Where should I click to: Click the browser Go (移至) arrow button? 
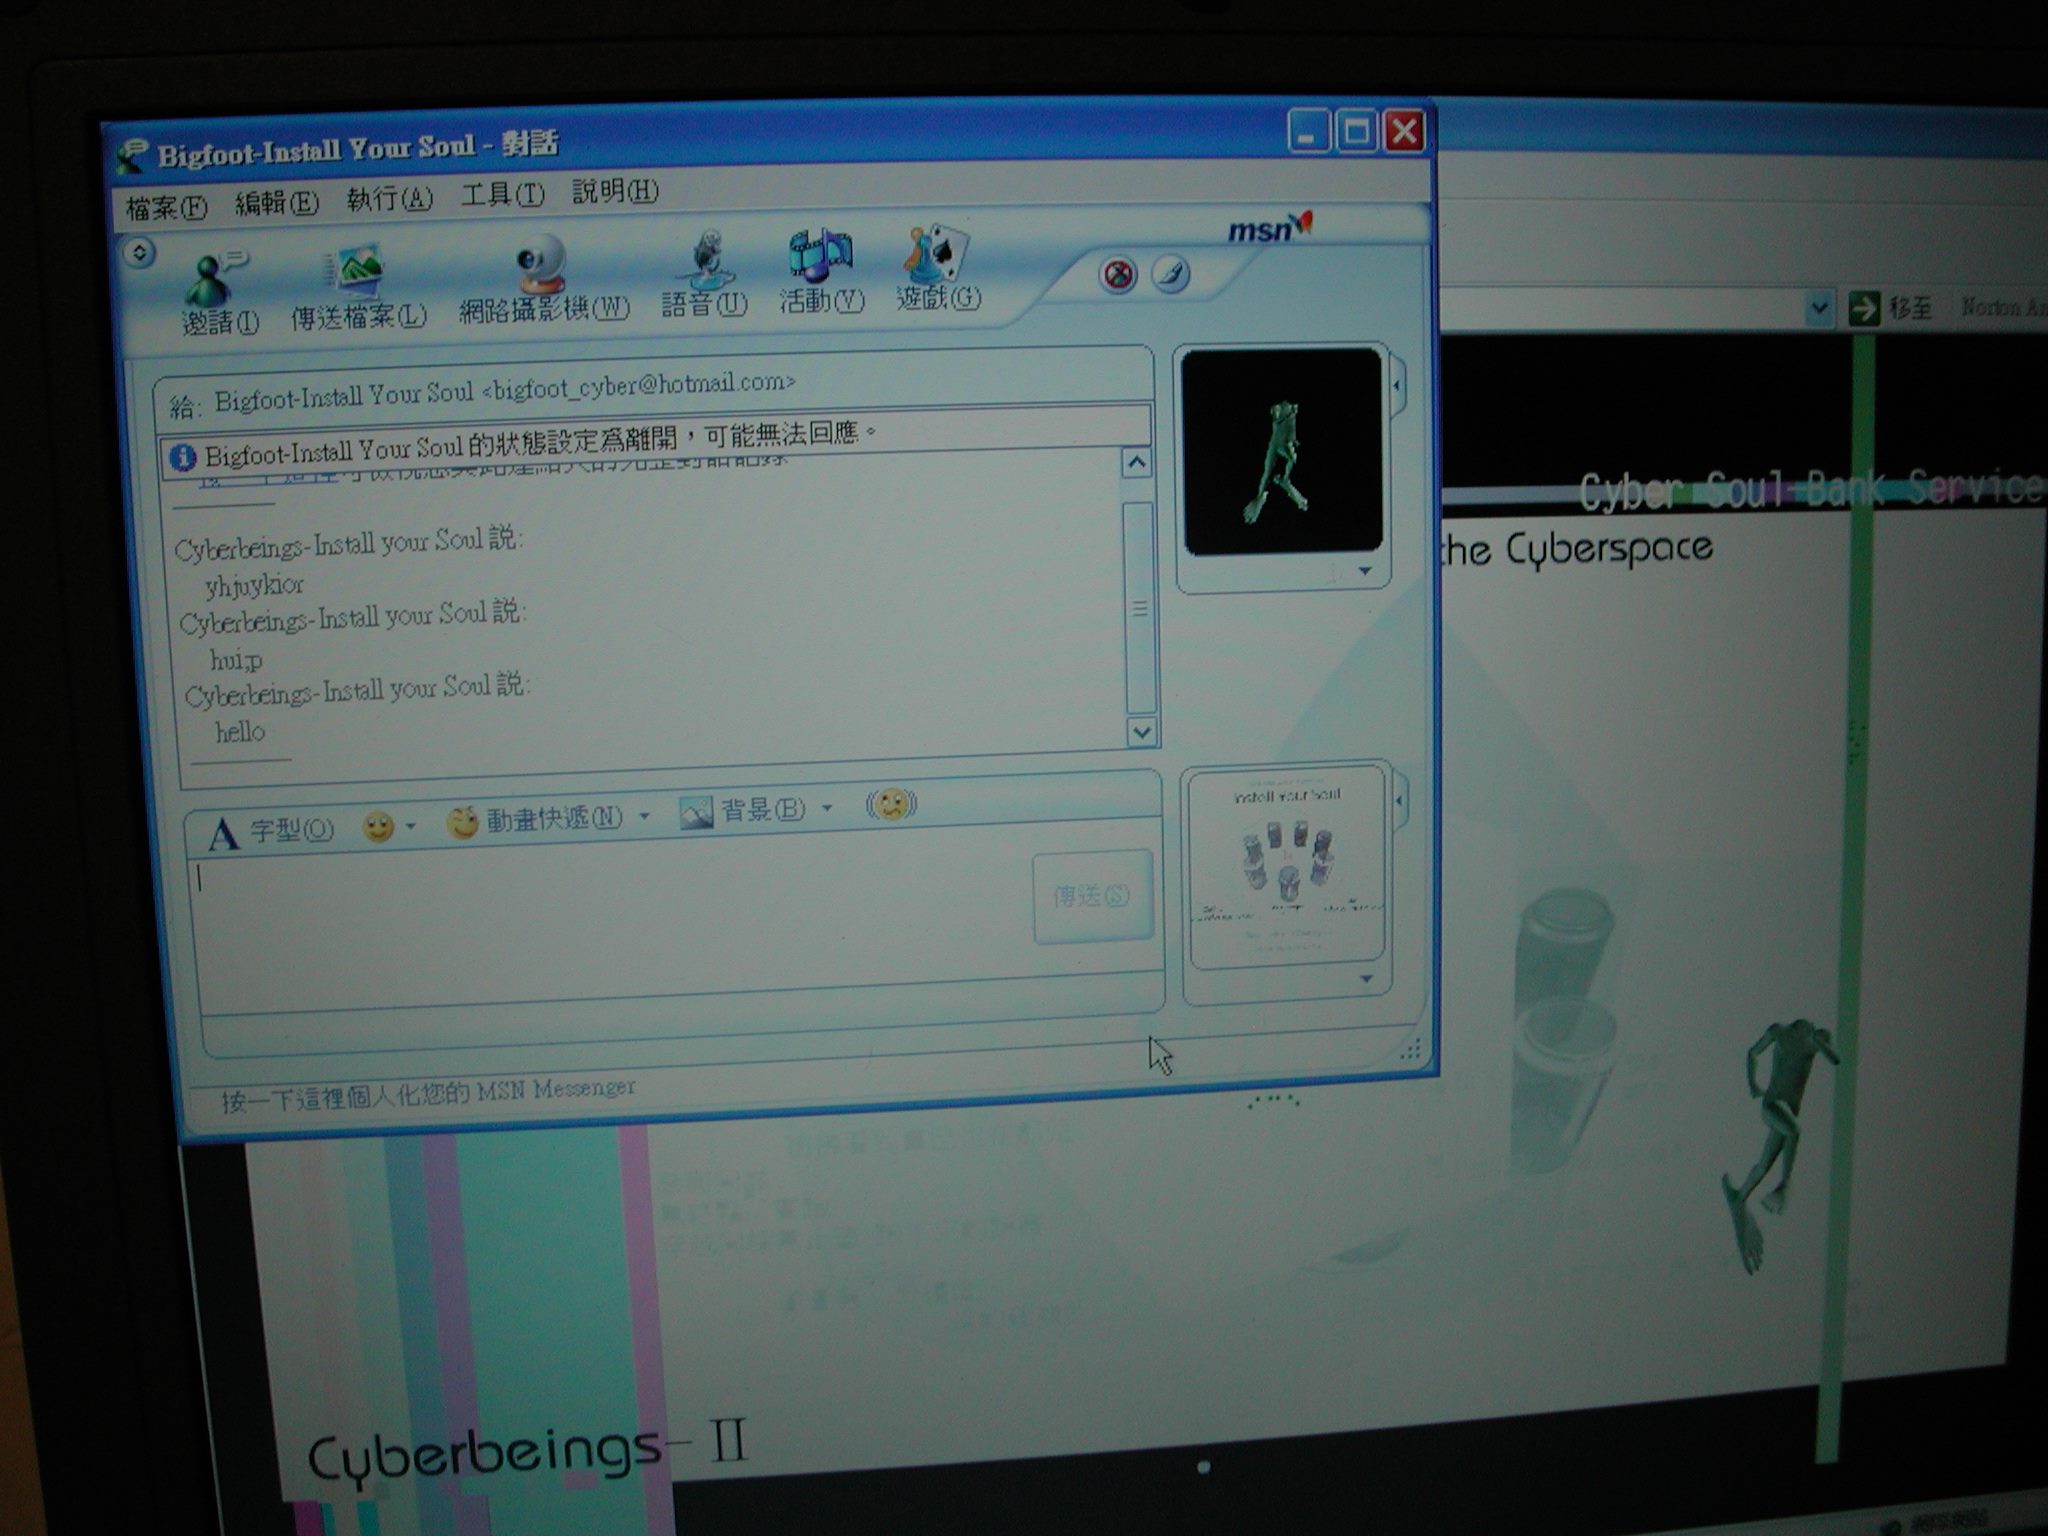[x=1864, y=307]
